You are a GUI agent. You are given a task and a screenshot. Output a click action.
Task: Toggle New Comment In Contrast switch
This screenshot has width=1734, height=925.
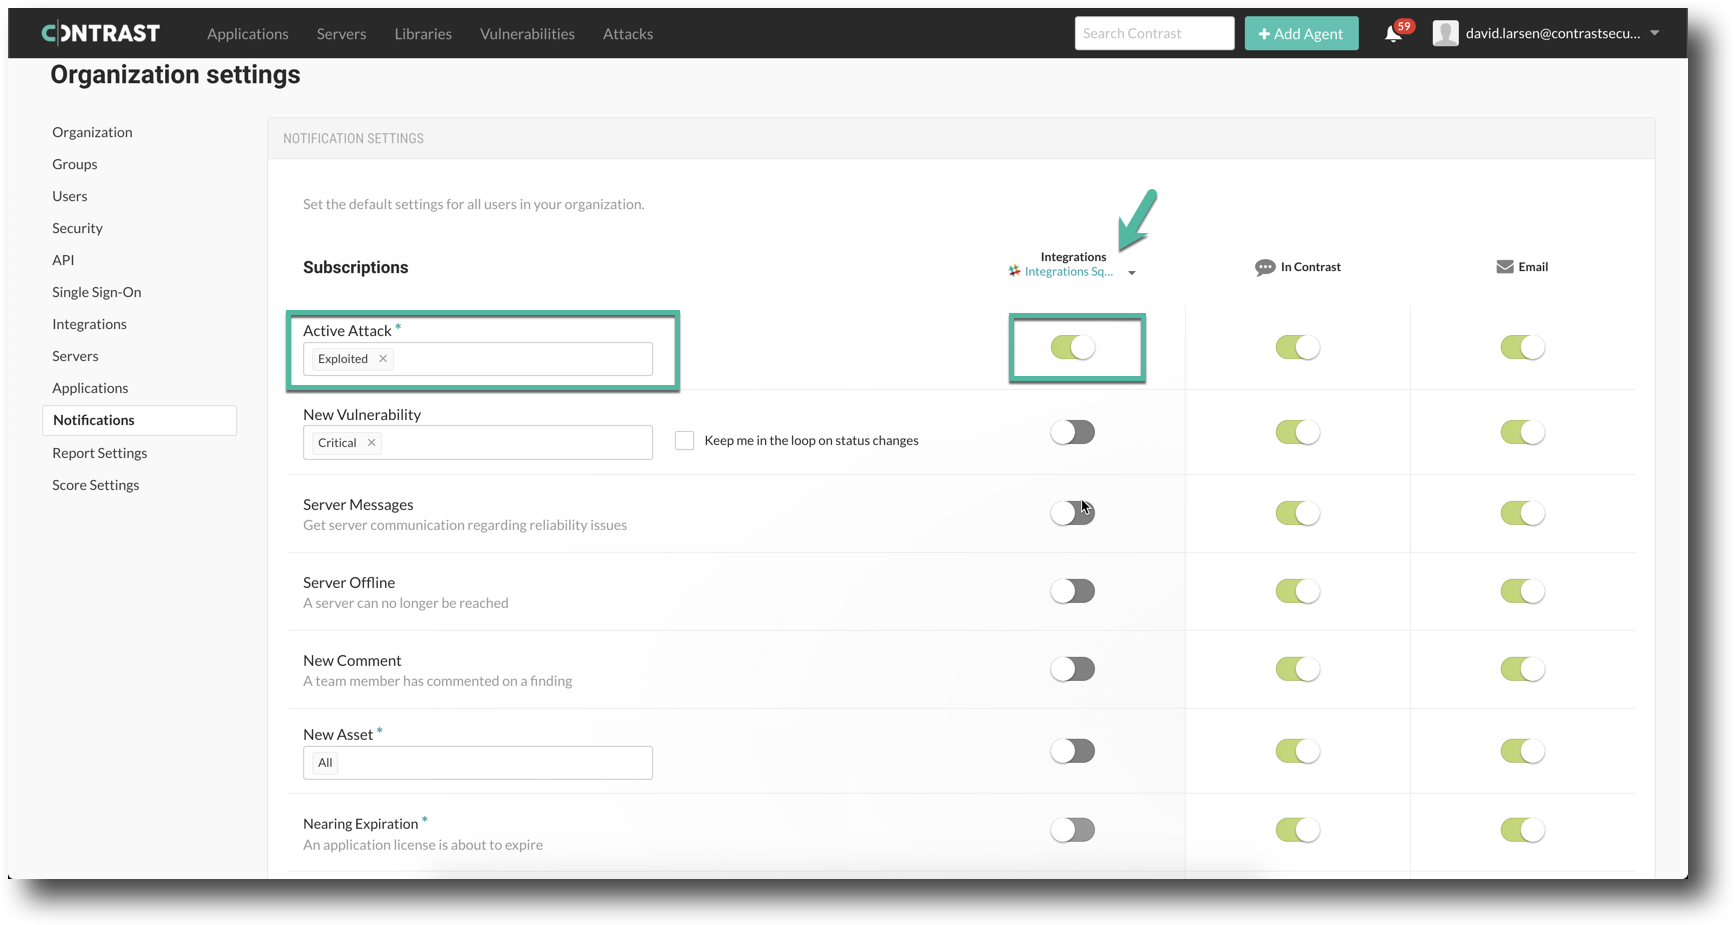[1298, 669]
